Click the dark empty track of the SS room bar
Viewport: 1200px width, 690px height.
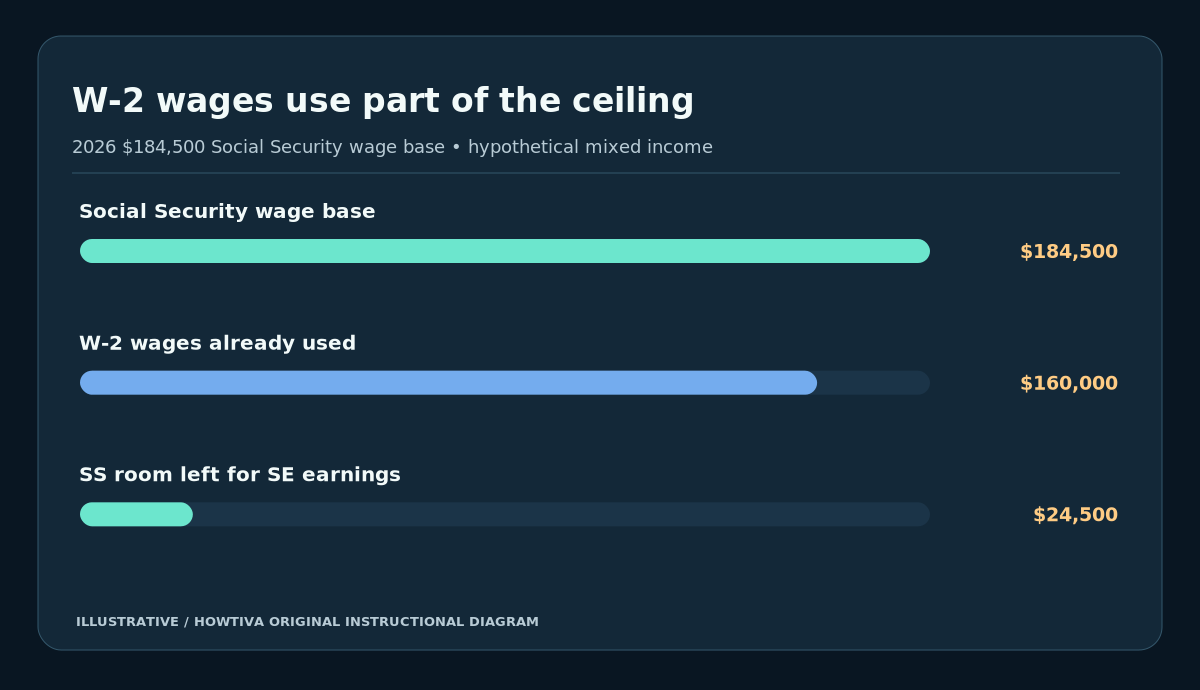tap(561, 514)
